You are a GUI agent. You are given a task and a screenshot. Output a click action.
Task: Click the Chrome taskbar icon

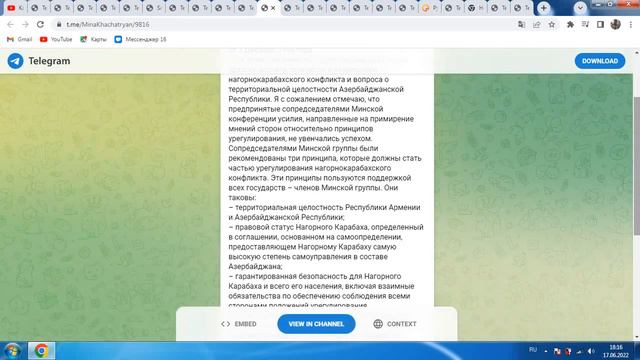41,351
